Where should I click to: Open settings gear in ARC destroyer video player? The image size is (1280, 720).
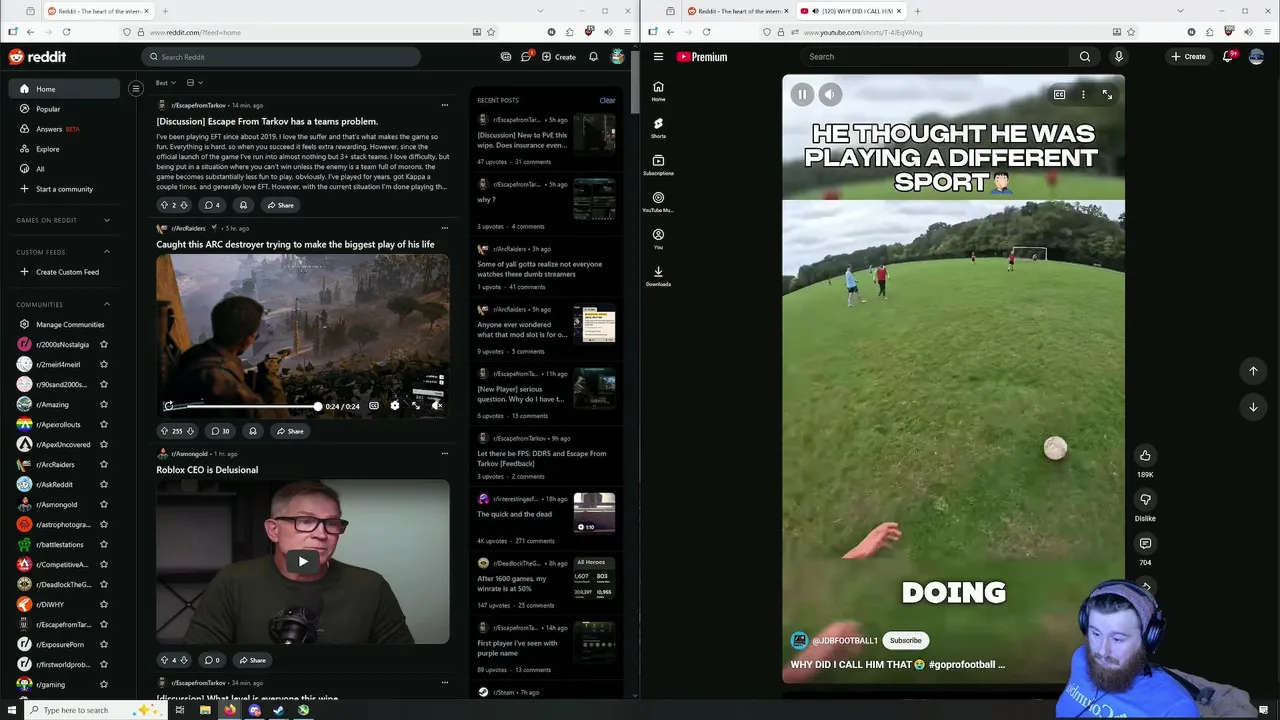point(394,406)
